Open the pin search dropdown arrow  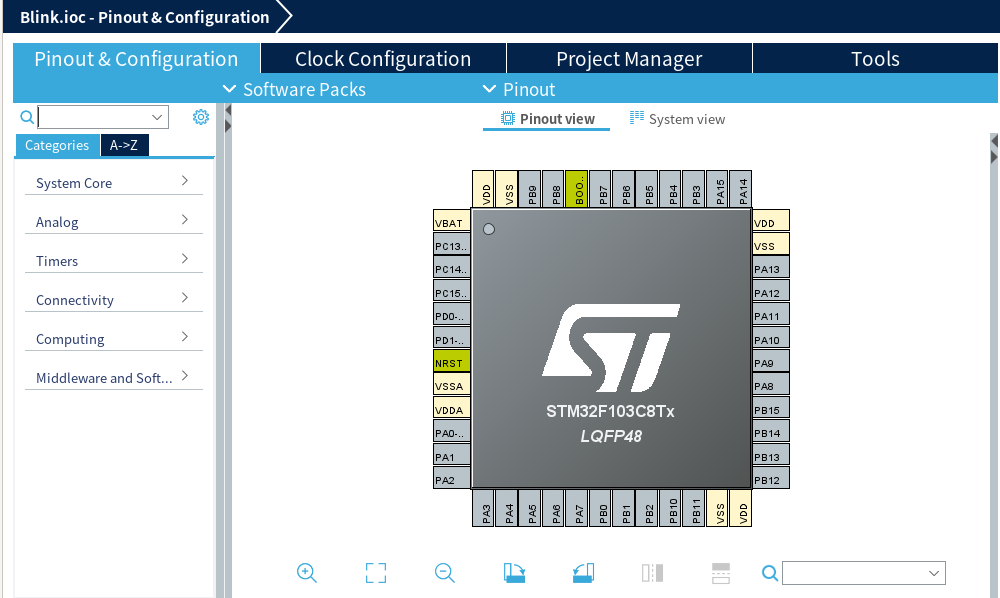click(x=934, y=573)
